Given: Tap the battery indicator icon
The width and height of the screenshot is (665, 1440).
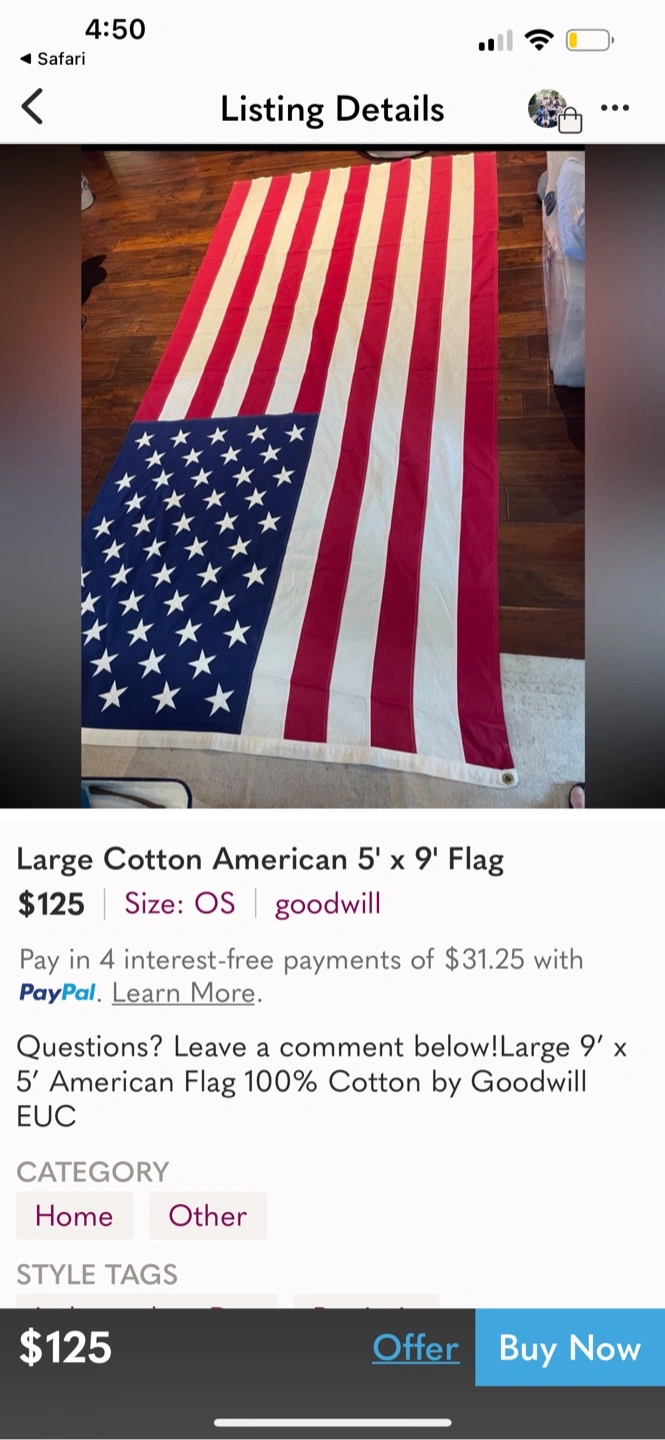Looking at the screenshot, I should (590, 41).
